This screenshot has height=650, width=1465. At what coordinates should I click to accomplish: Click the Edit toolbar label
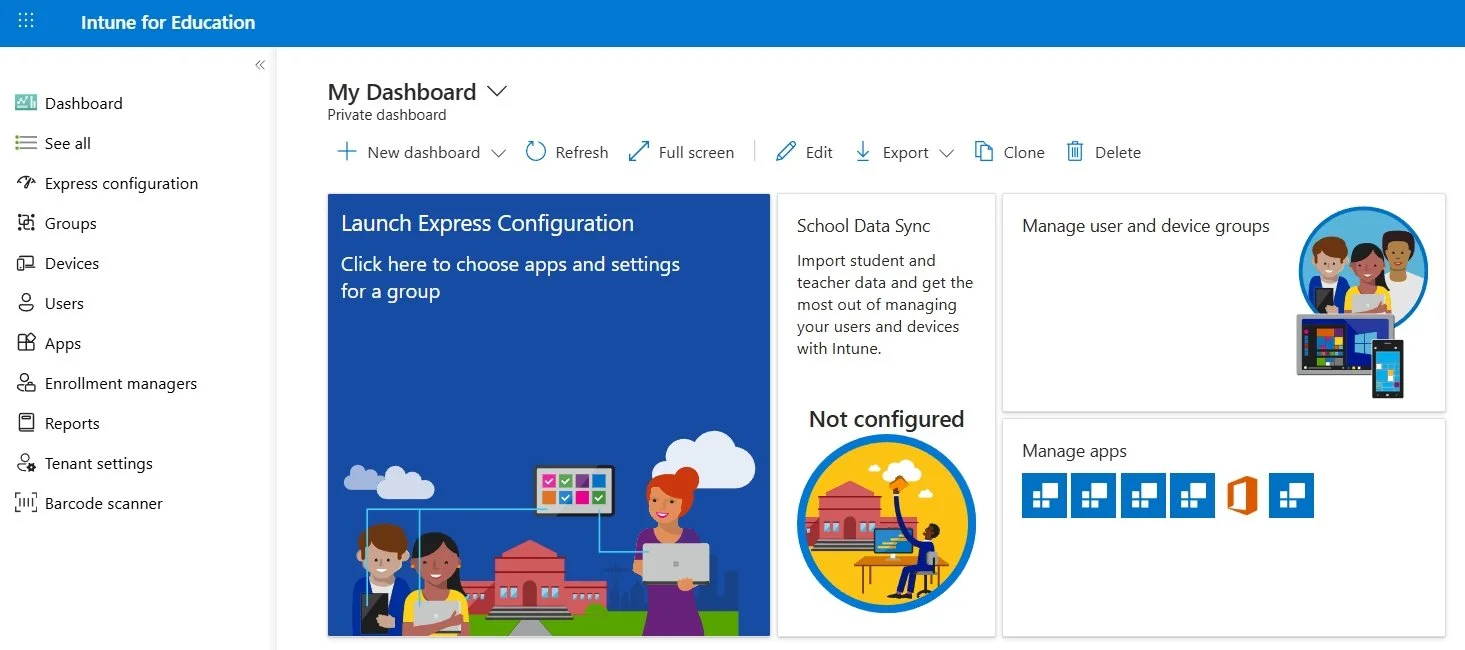pyautogui.click(x=819, y=152)
